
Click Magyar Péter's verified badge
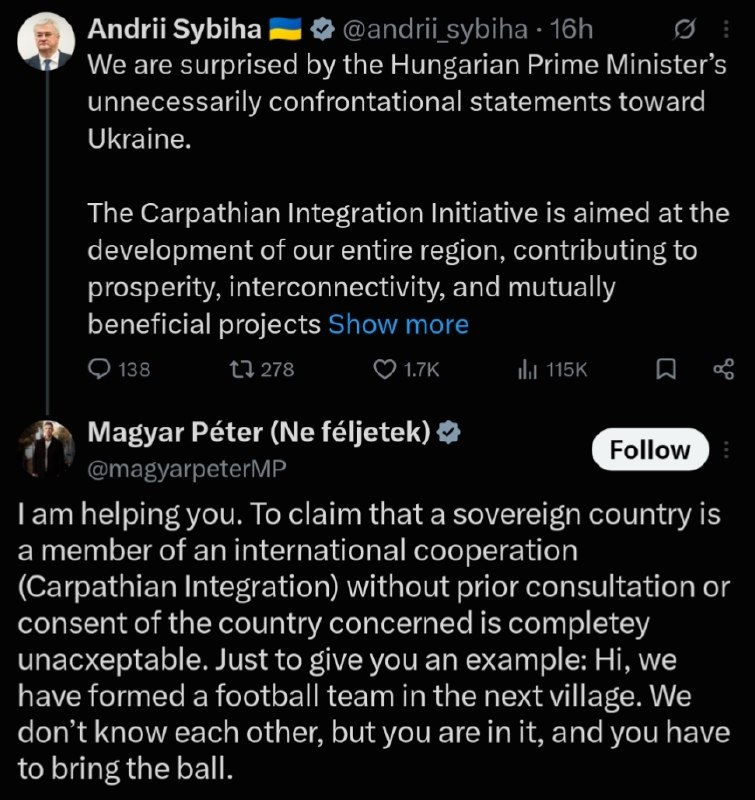click(448, 433)
